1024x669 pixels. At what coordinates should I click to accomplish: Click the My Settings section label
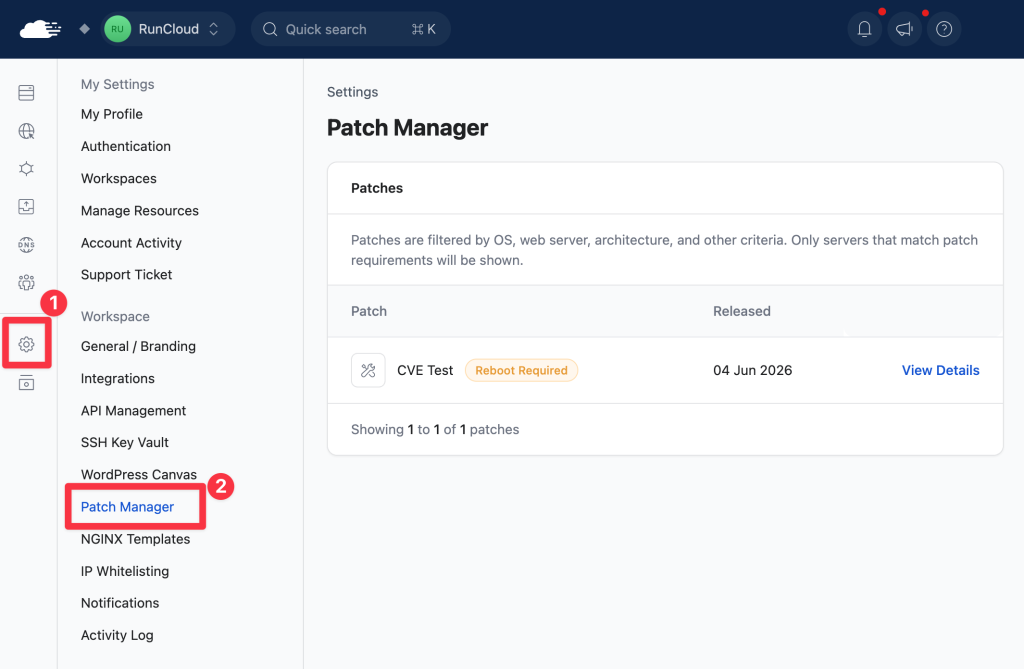pos(118,84)
